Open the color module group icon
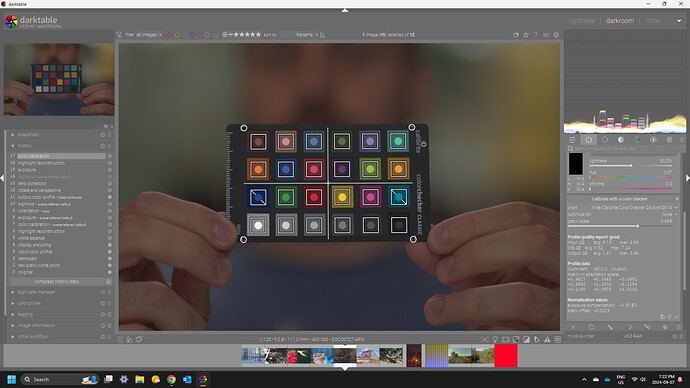The width and height of the screenshot is (690, 388). point(637,139)
